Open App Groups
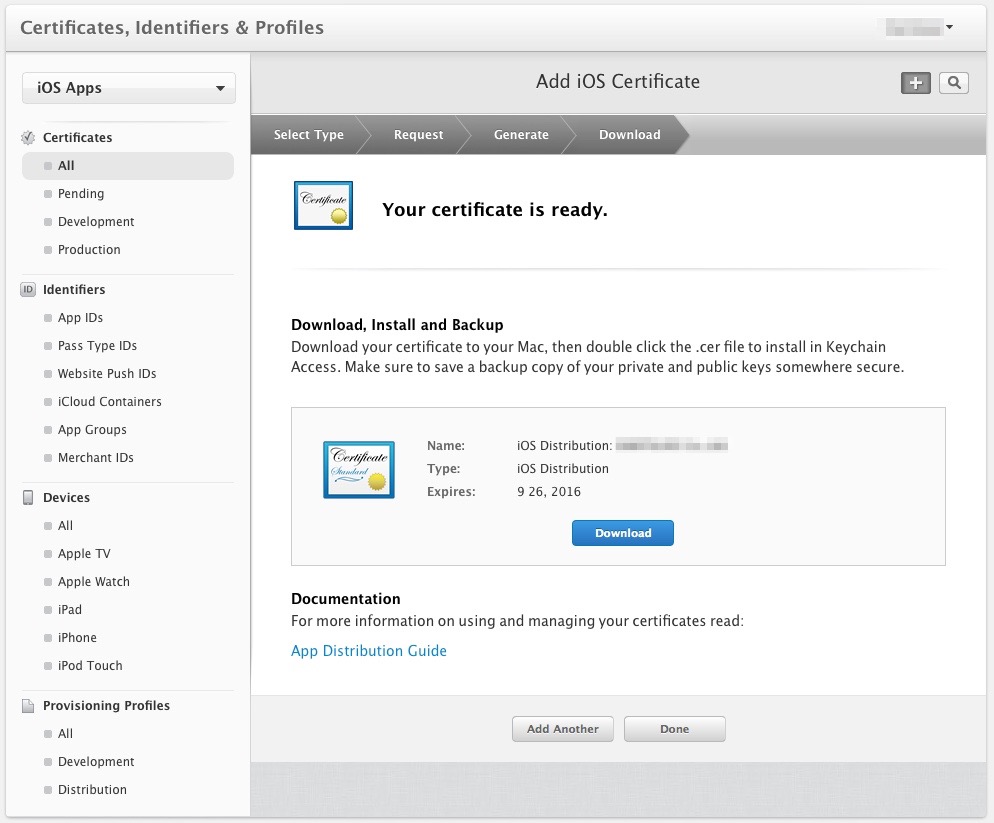 point(93,430)
